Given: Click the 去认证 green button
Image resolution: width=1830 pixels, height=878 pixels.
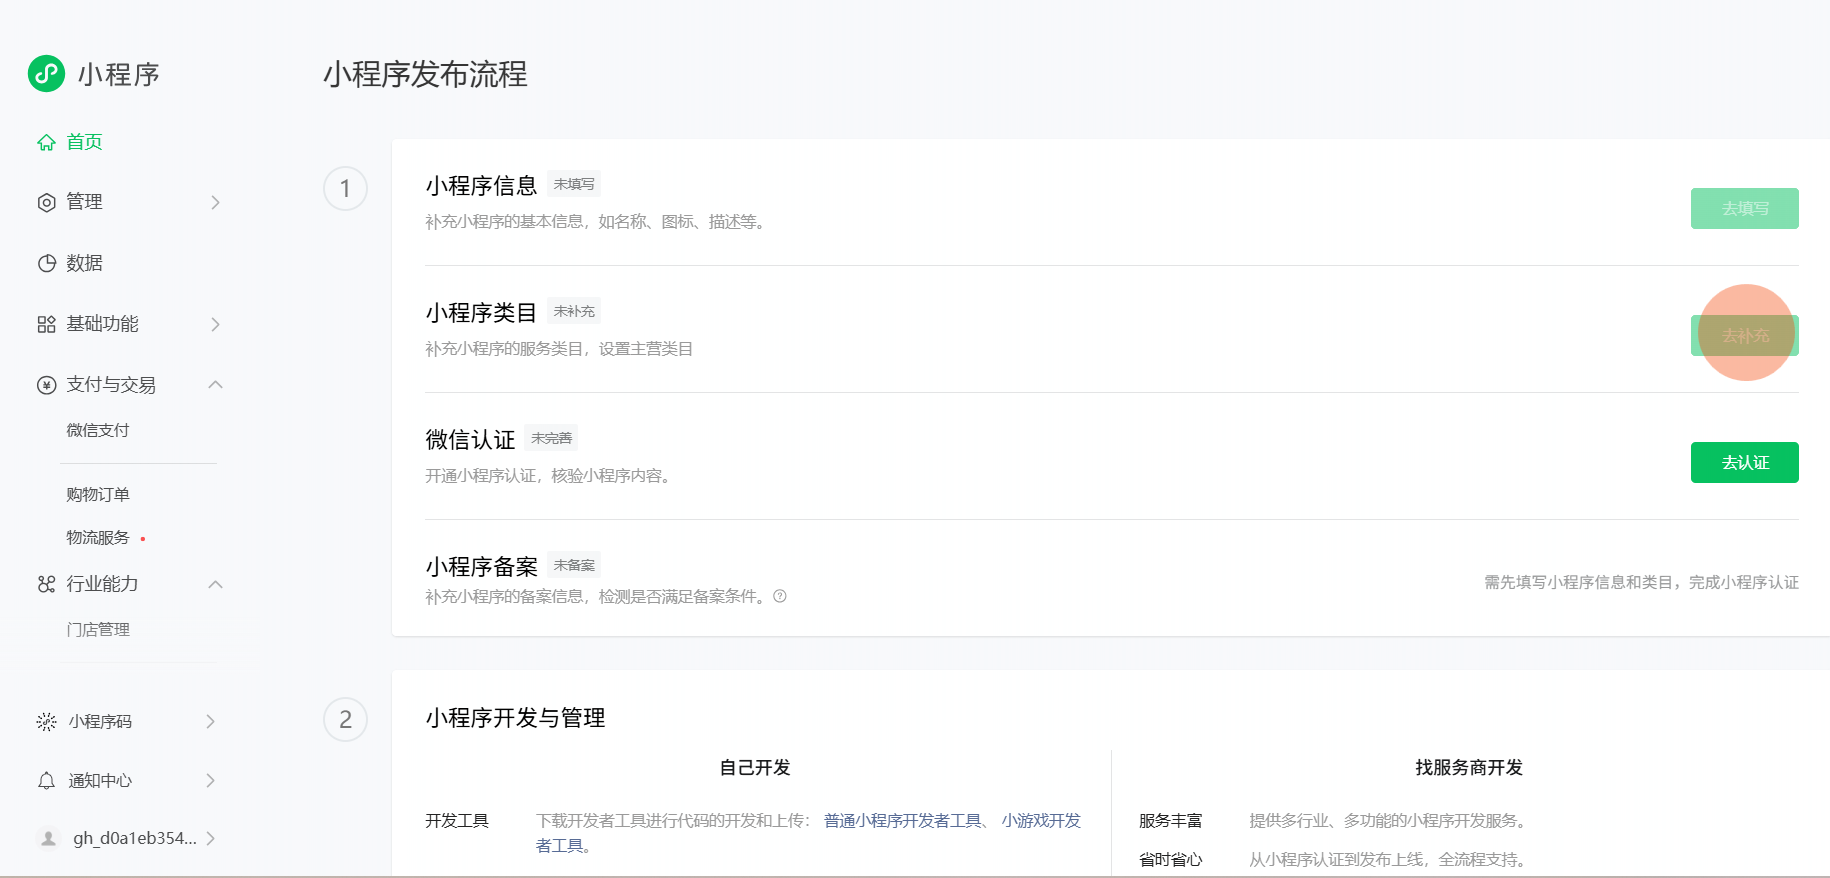Looking at the screenshot, I should [x=1744, y=463].
